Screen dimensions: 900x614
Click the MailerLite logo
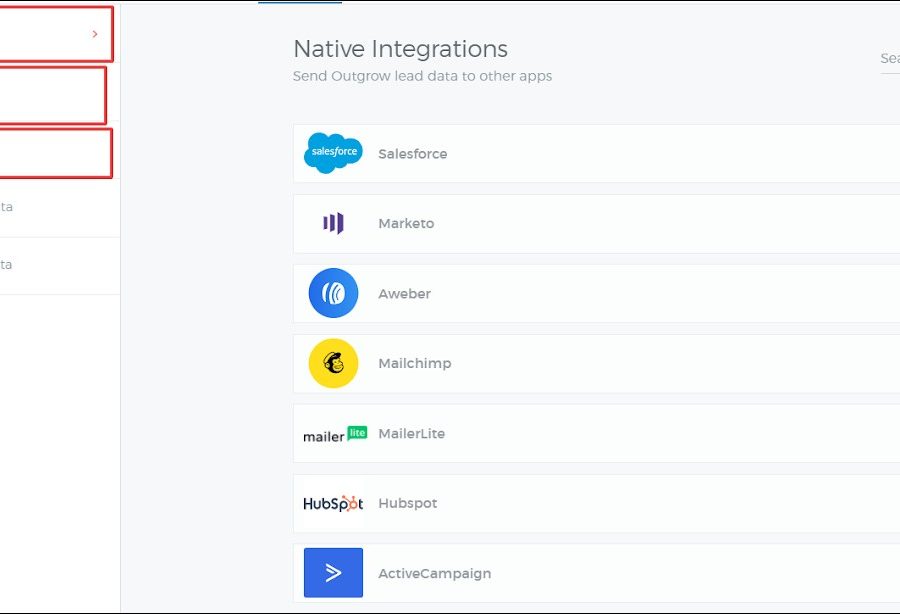334,434
